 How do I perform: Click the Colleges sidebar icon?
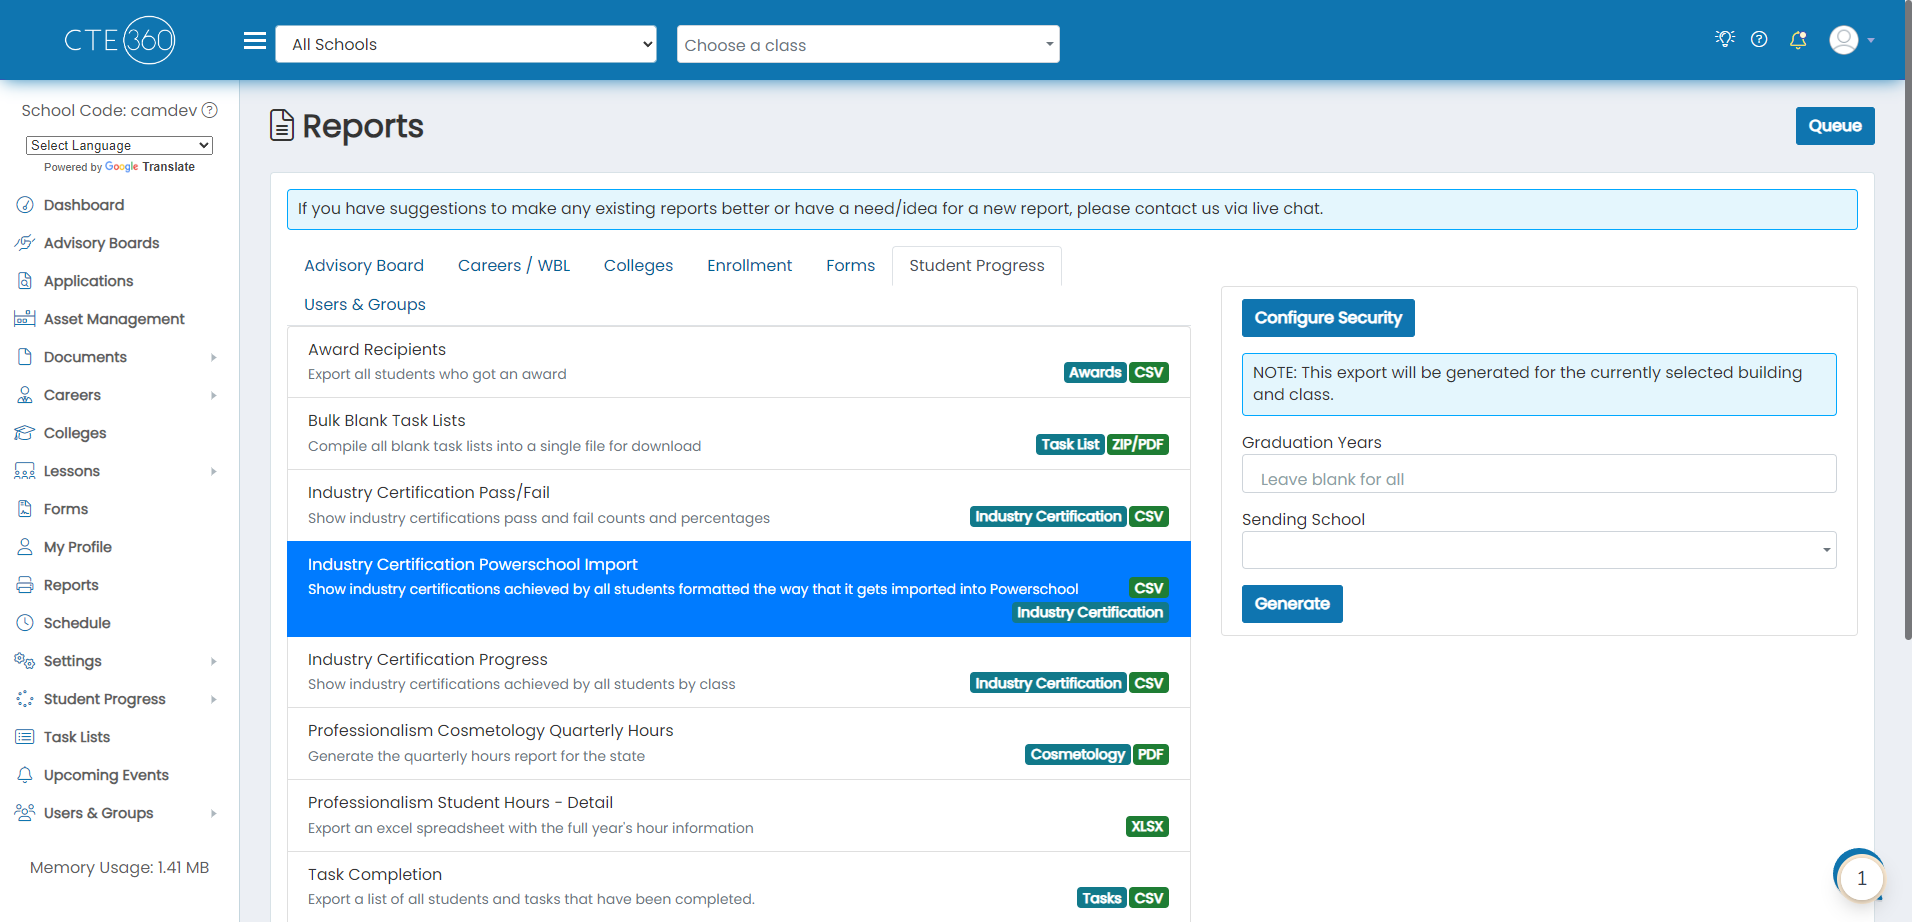25,433
